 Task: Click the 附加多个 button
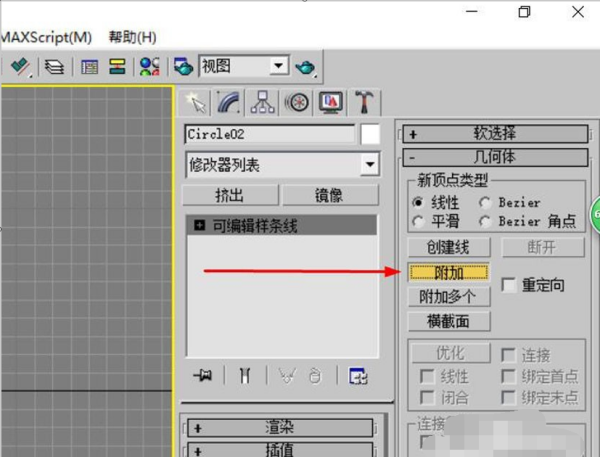[449, 296]
